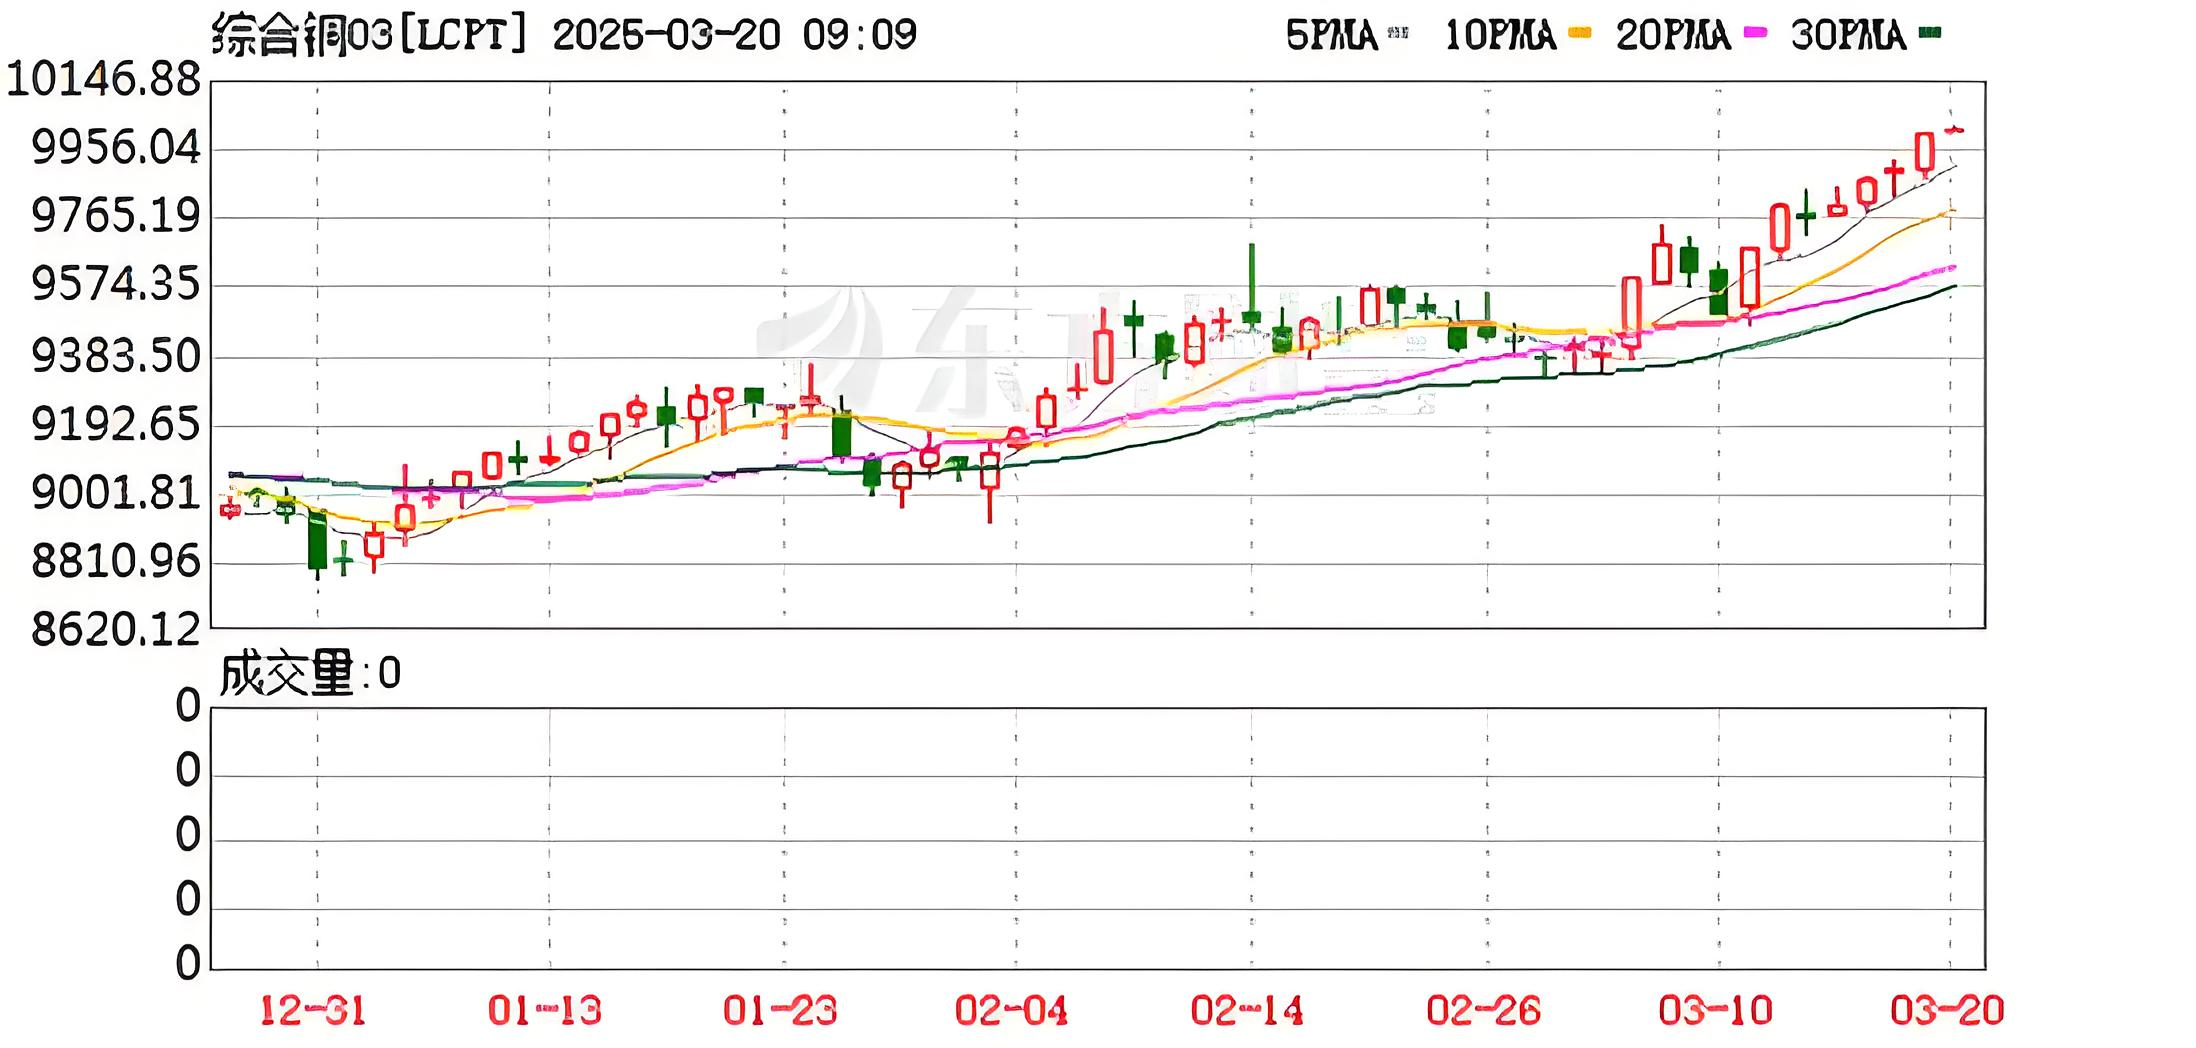
Task: Toggle the 20PMA legend label
Action: coord(1673,35)
